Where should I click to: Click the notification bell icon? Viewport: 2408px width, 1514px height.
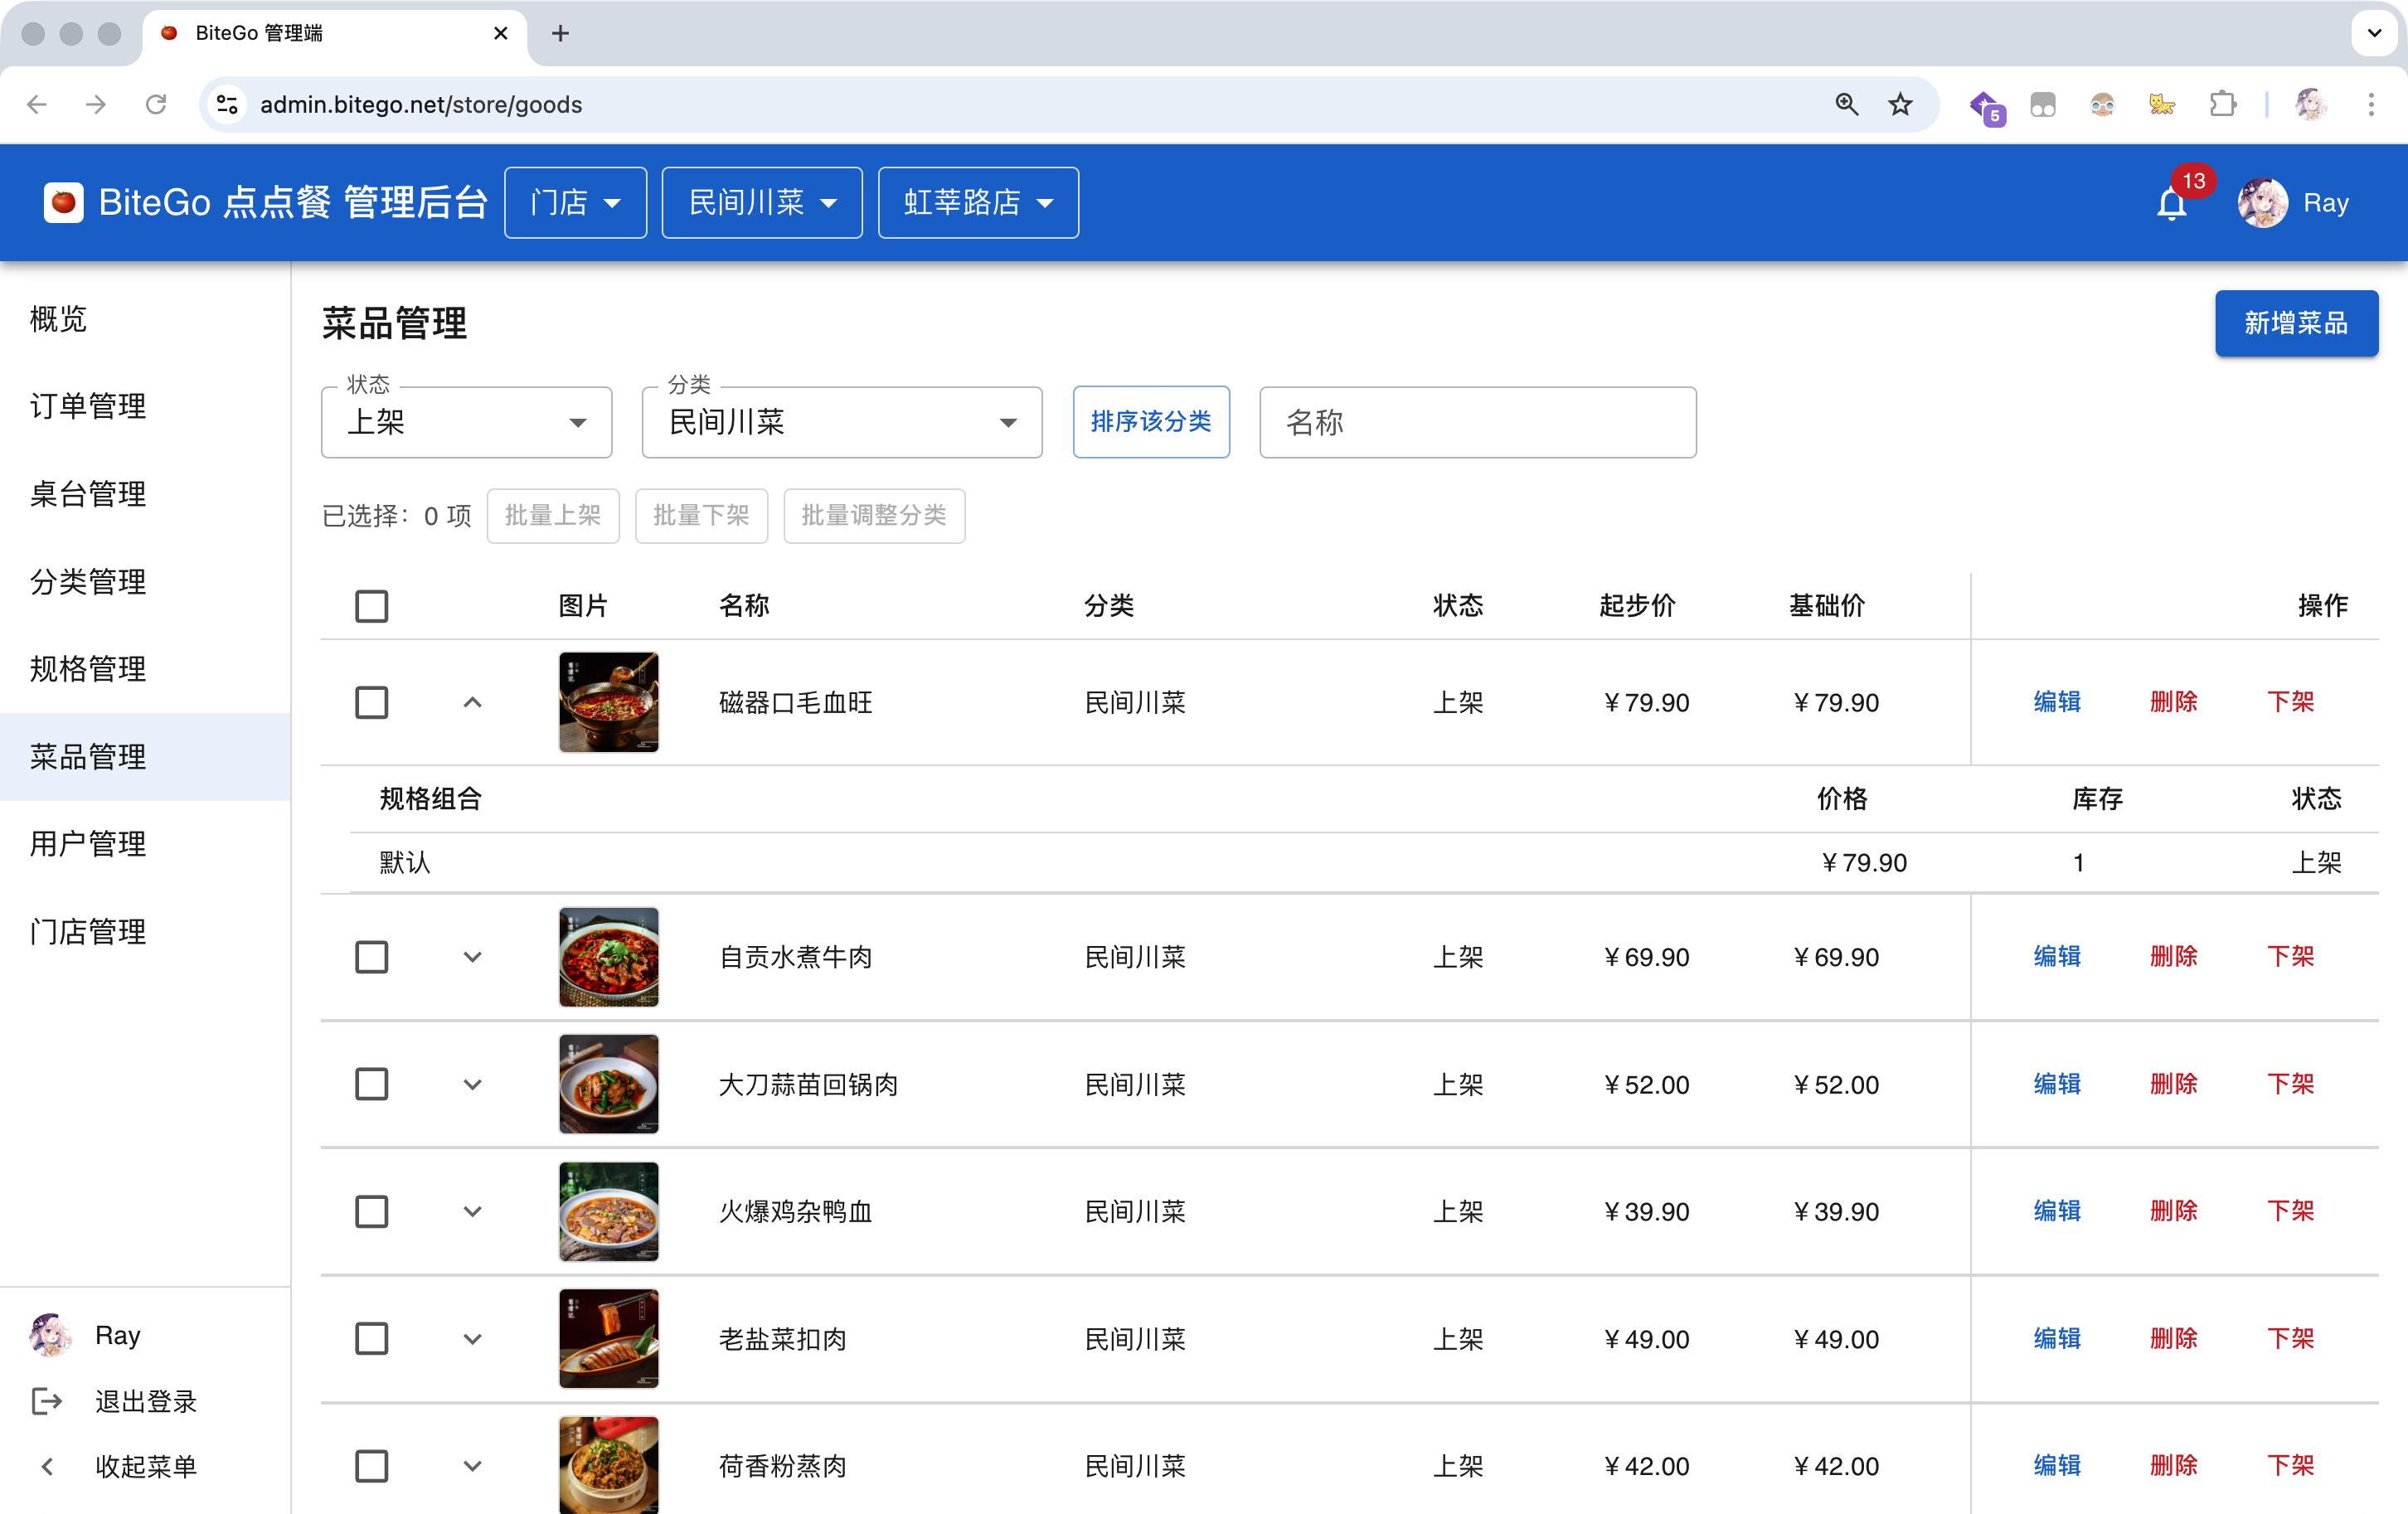[2170, 205]
